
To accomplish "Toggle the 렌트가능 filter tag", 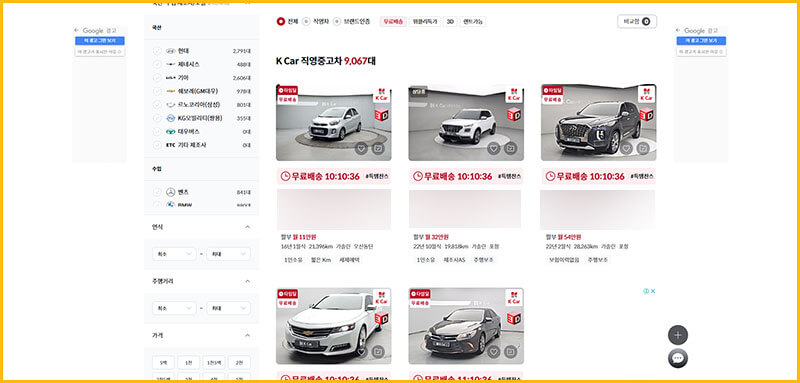I will coord(473,21).
